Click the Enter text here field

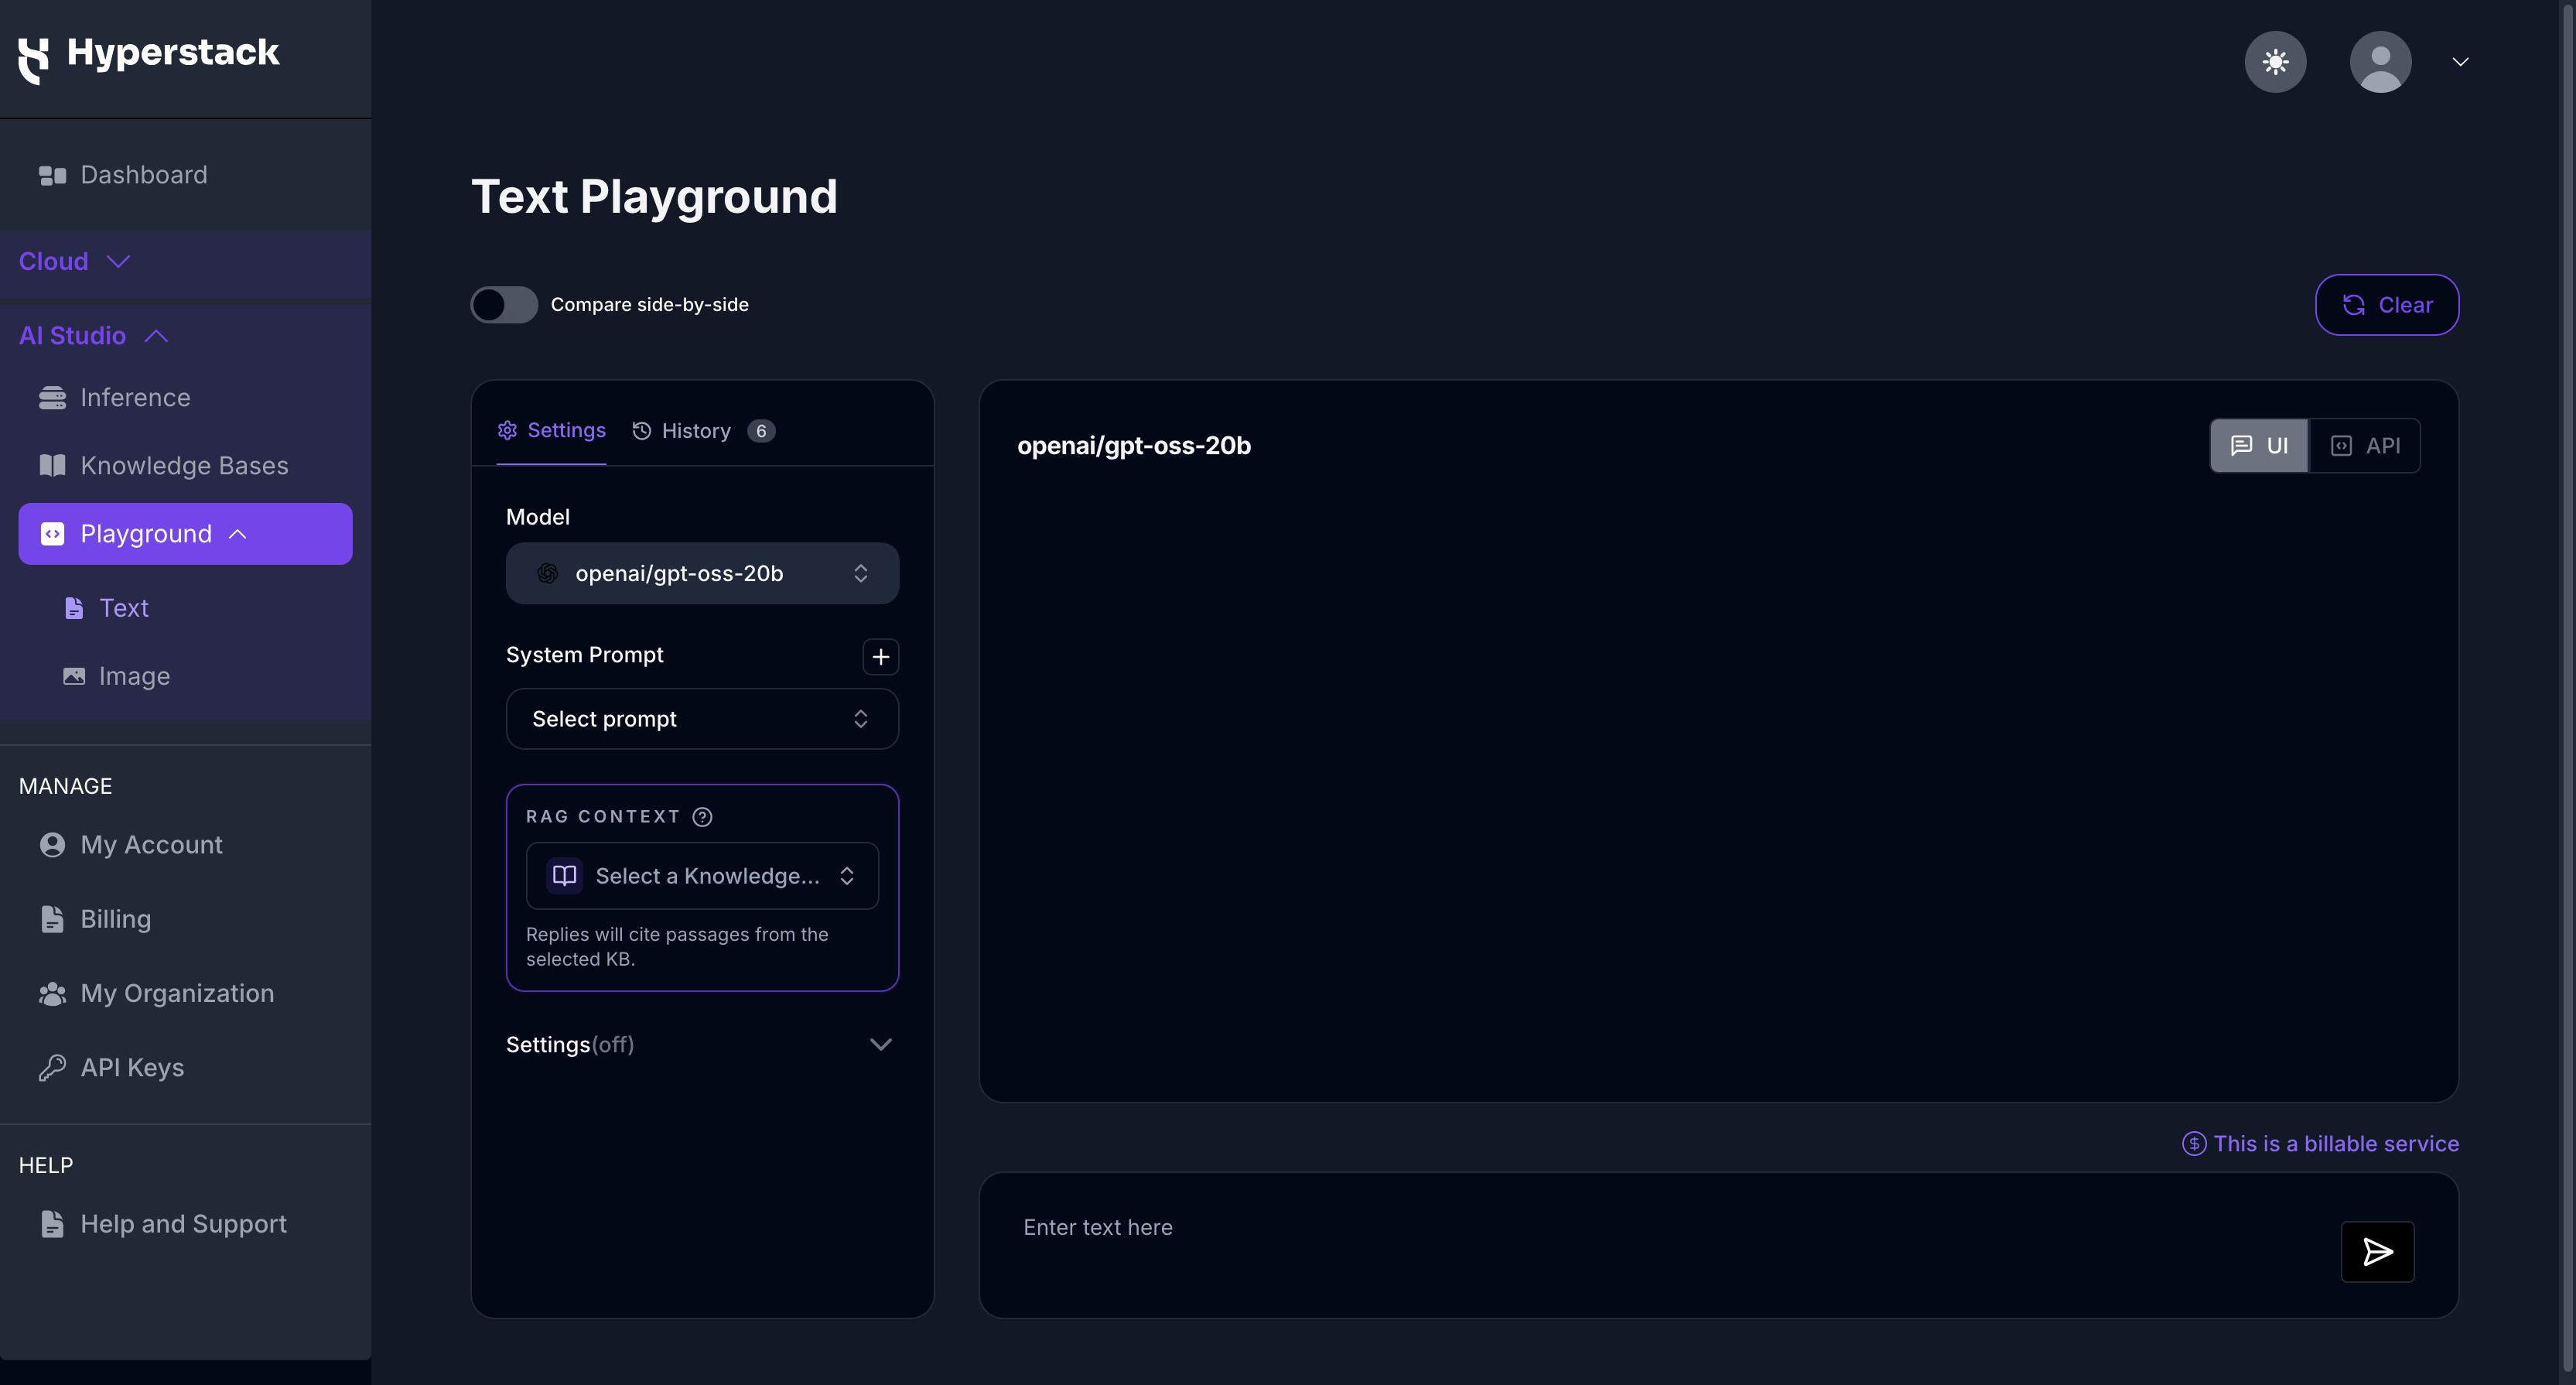pos(1660,1227)
